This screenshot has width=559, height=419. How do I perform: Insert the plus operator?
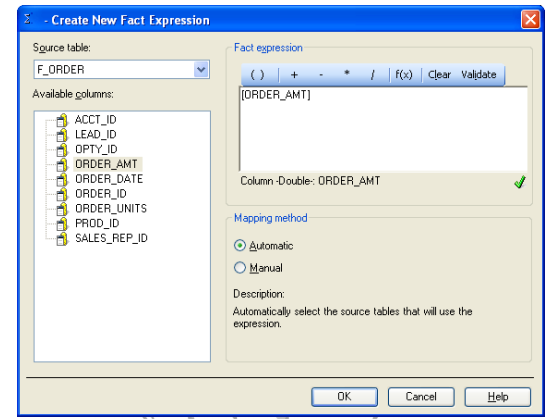tap(294, 75)
